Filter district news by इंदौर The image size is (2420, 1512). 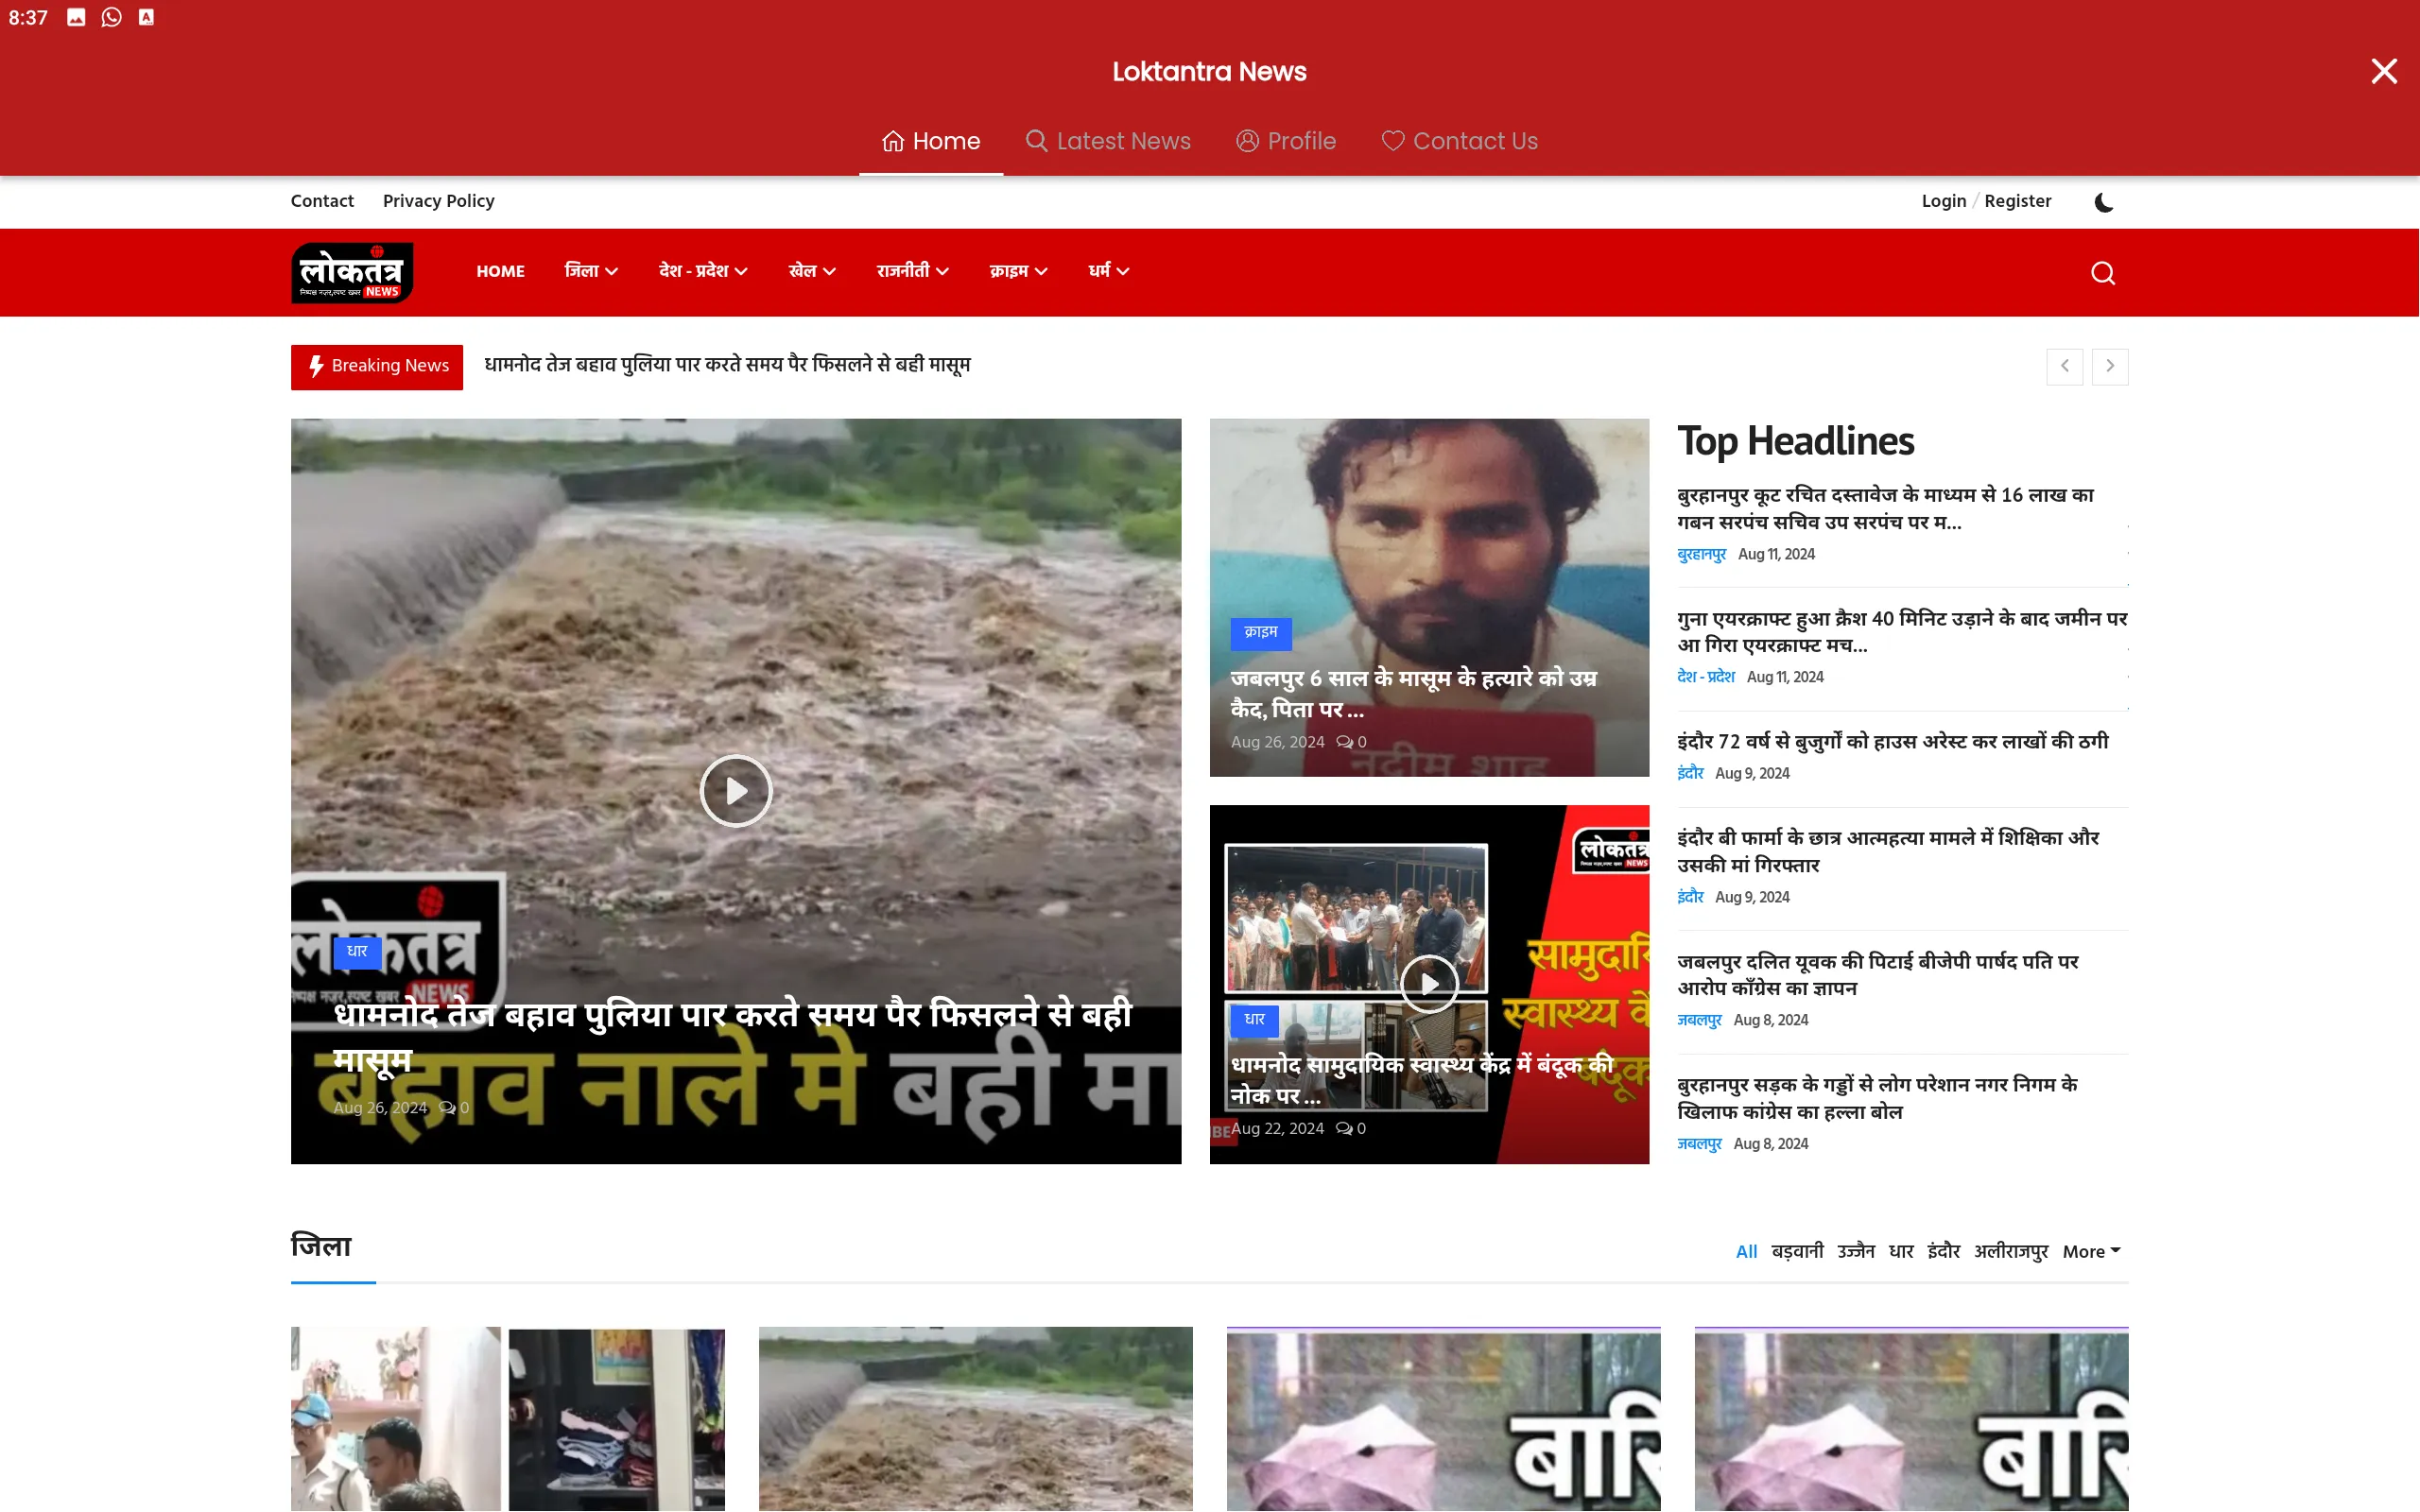(1943, 1251)
